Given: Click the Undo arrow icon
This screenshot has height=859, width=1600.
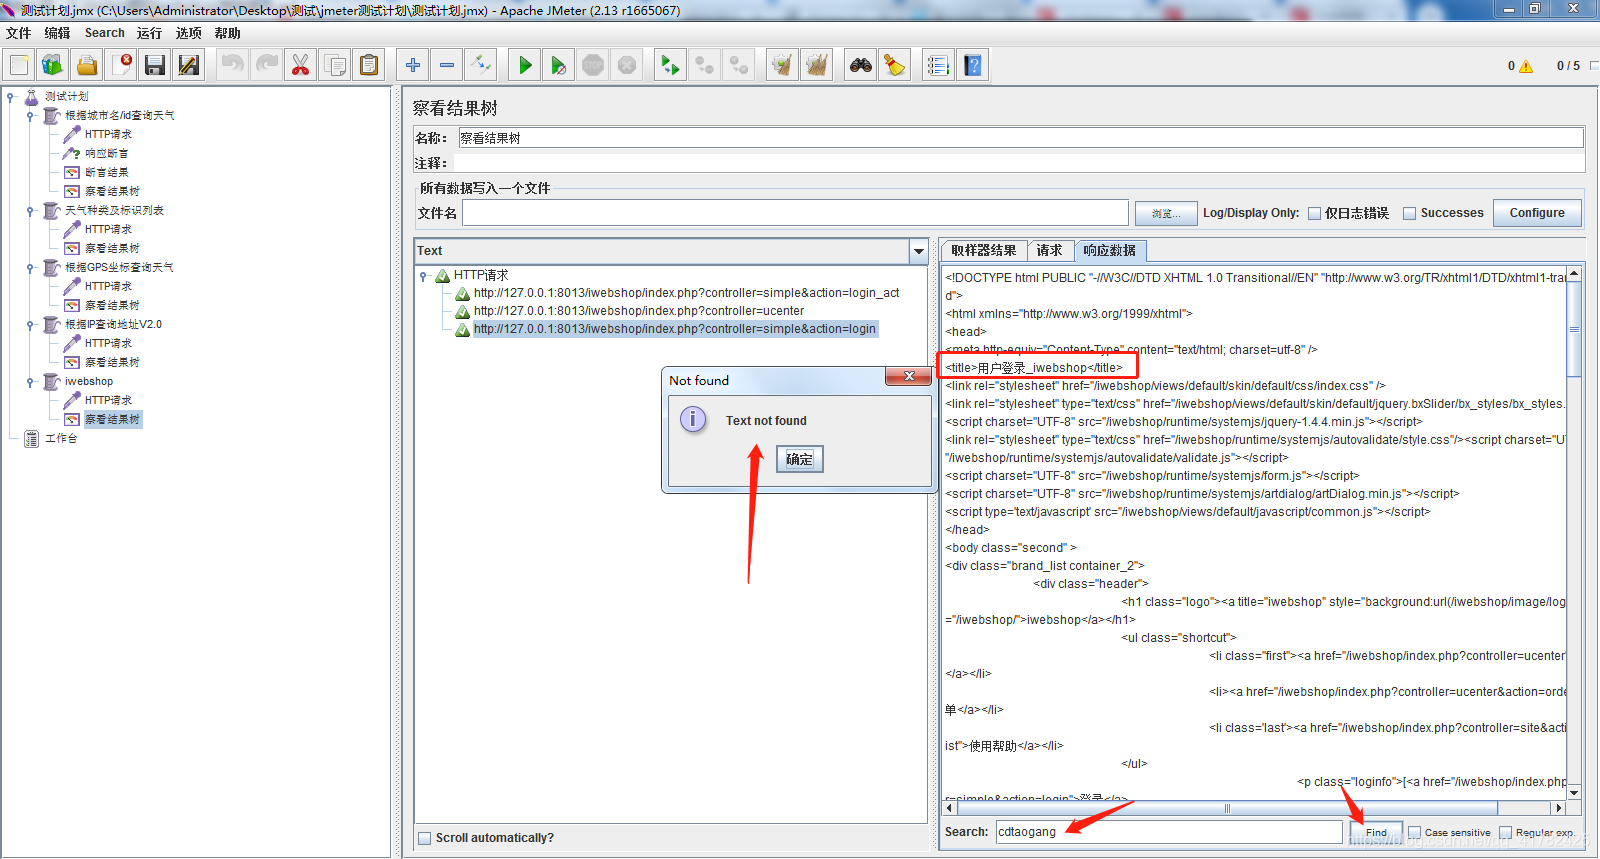Looking at the screenshot, I should pyautogui.click(x=232, y=66).
